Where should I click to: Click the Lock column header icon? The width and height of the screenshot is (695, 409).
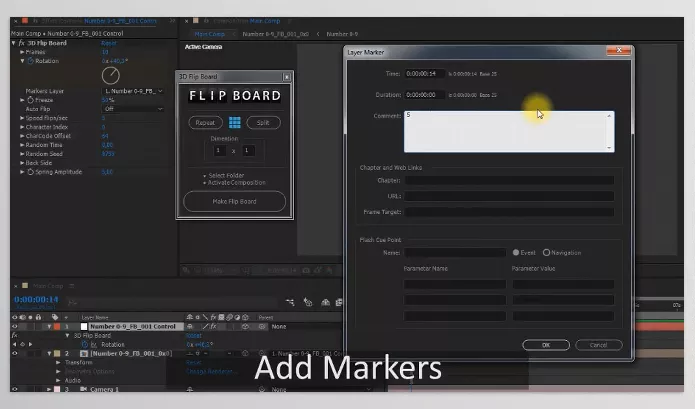click(x=39, y=317)
